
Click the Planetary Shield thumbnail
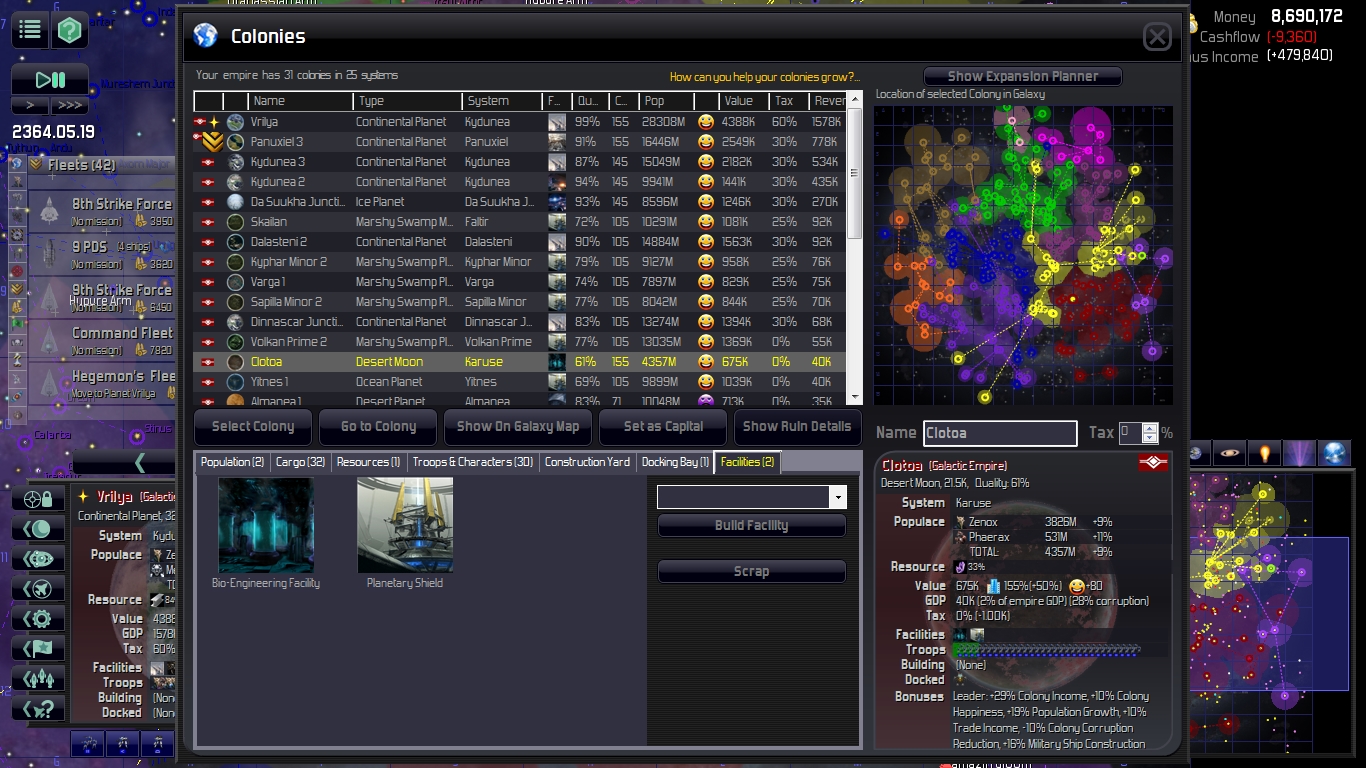tap(405, 525)
